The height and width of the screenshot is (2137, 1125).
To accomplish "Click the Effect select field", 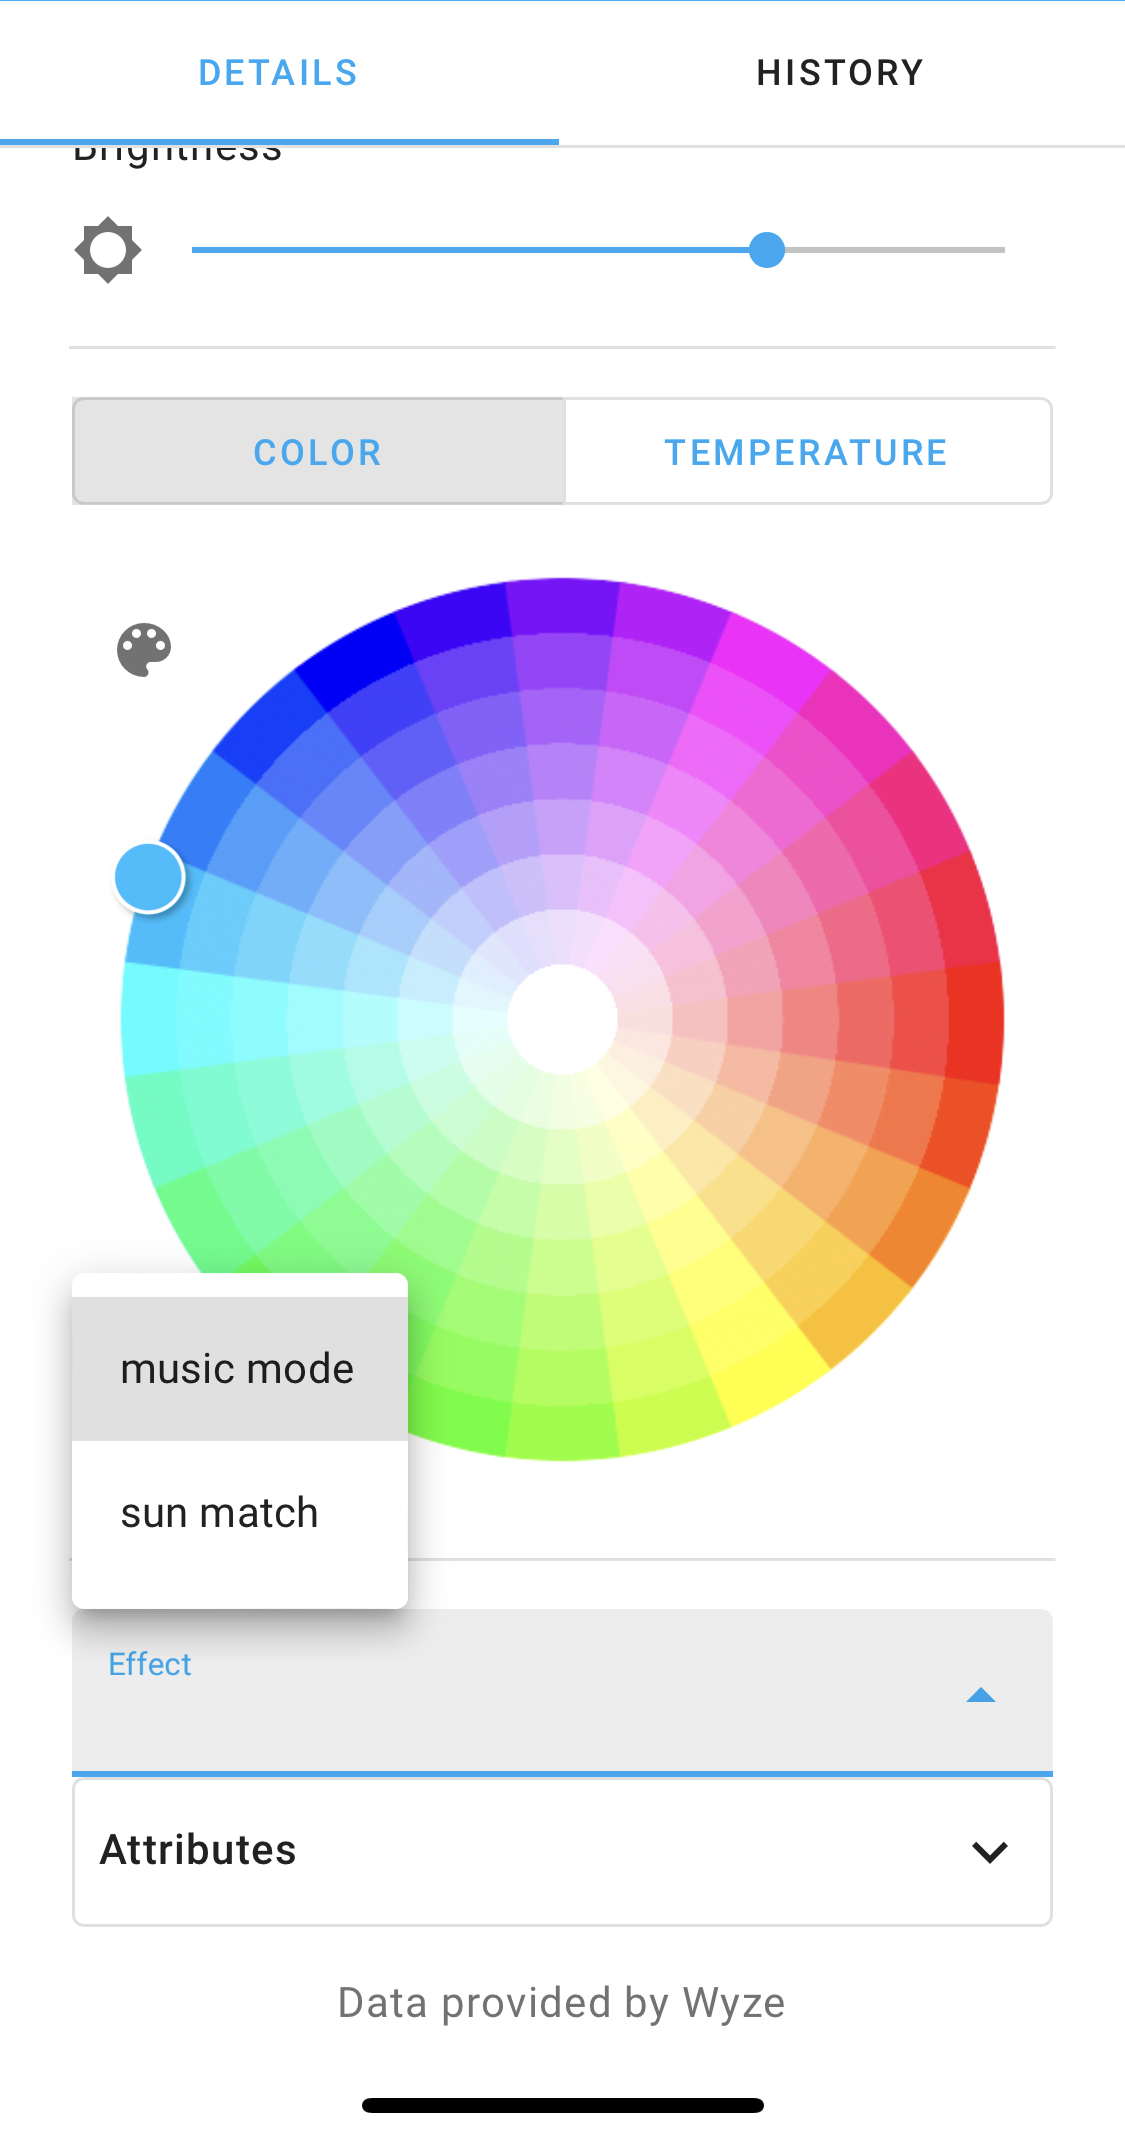I will coord(562,1692).
